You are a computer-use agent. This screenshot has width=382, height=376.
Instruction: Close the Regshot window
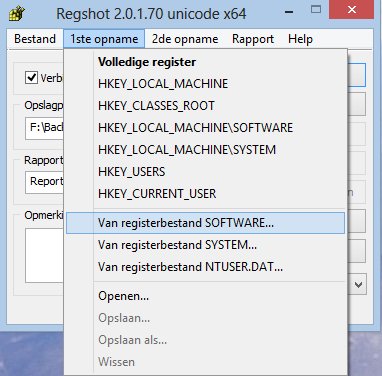[351, 9]
